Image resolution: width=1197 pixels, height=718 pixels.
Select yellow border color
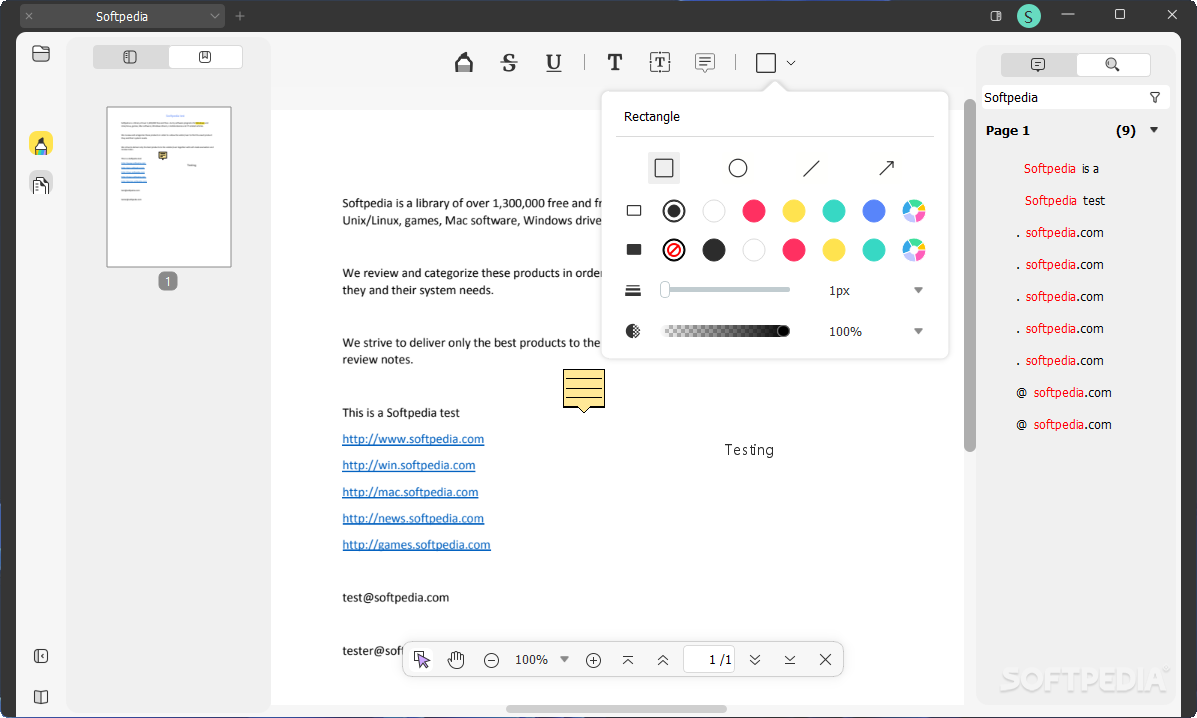(794, 211)
